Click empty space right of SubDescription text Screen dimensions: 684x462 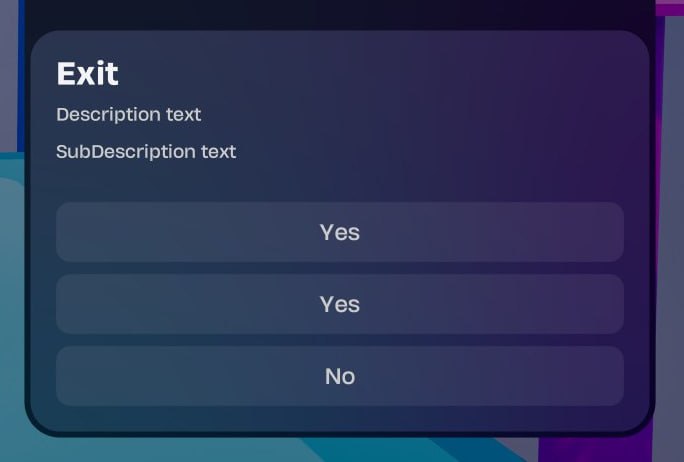click(x=440, y=152)
